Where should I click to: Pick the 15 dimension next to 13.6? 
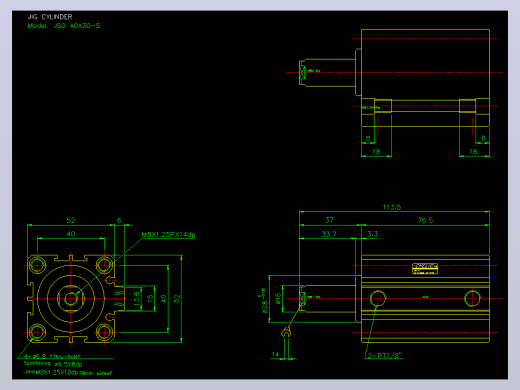click(x=150, y=298)
